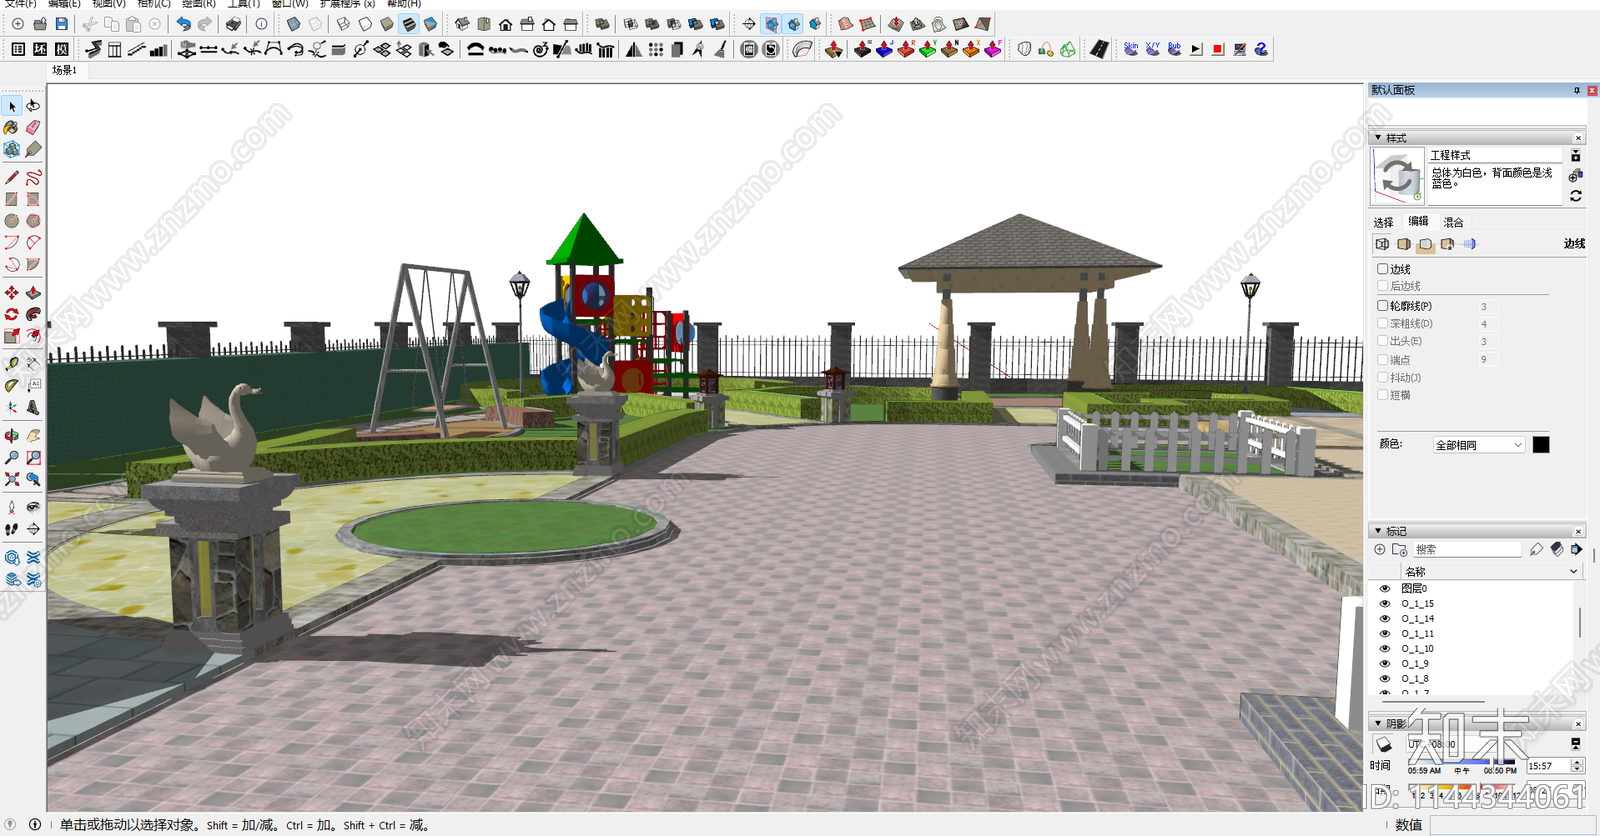Activate the Orbit camera tool

pos(12,435)
